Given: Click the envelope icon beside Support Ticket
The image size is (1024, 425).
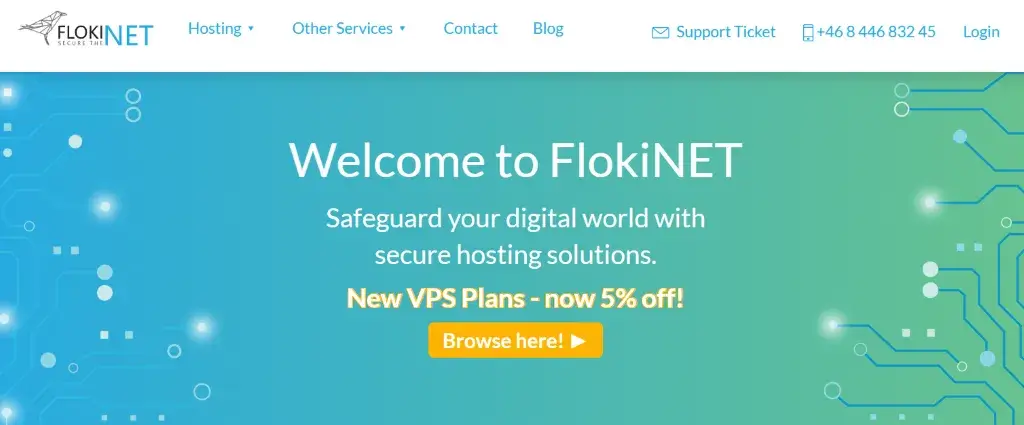Looking at the screenshot, I should click(x=660, y=33).
